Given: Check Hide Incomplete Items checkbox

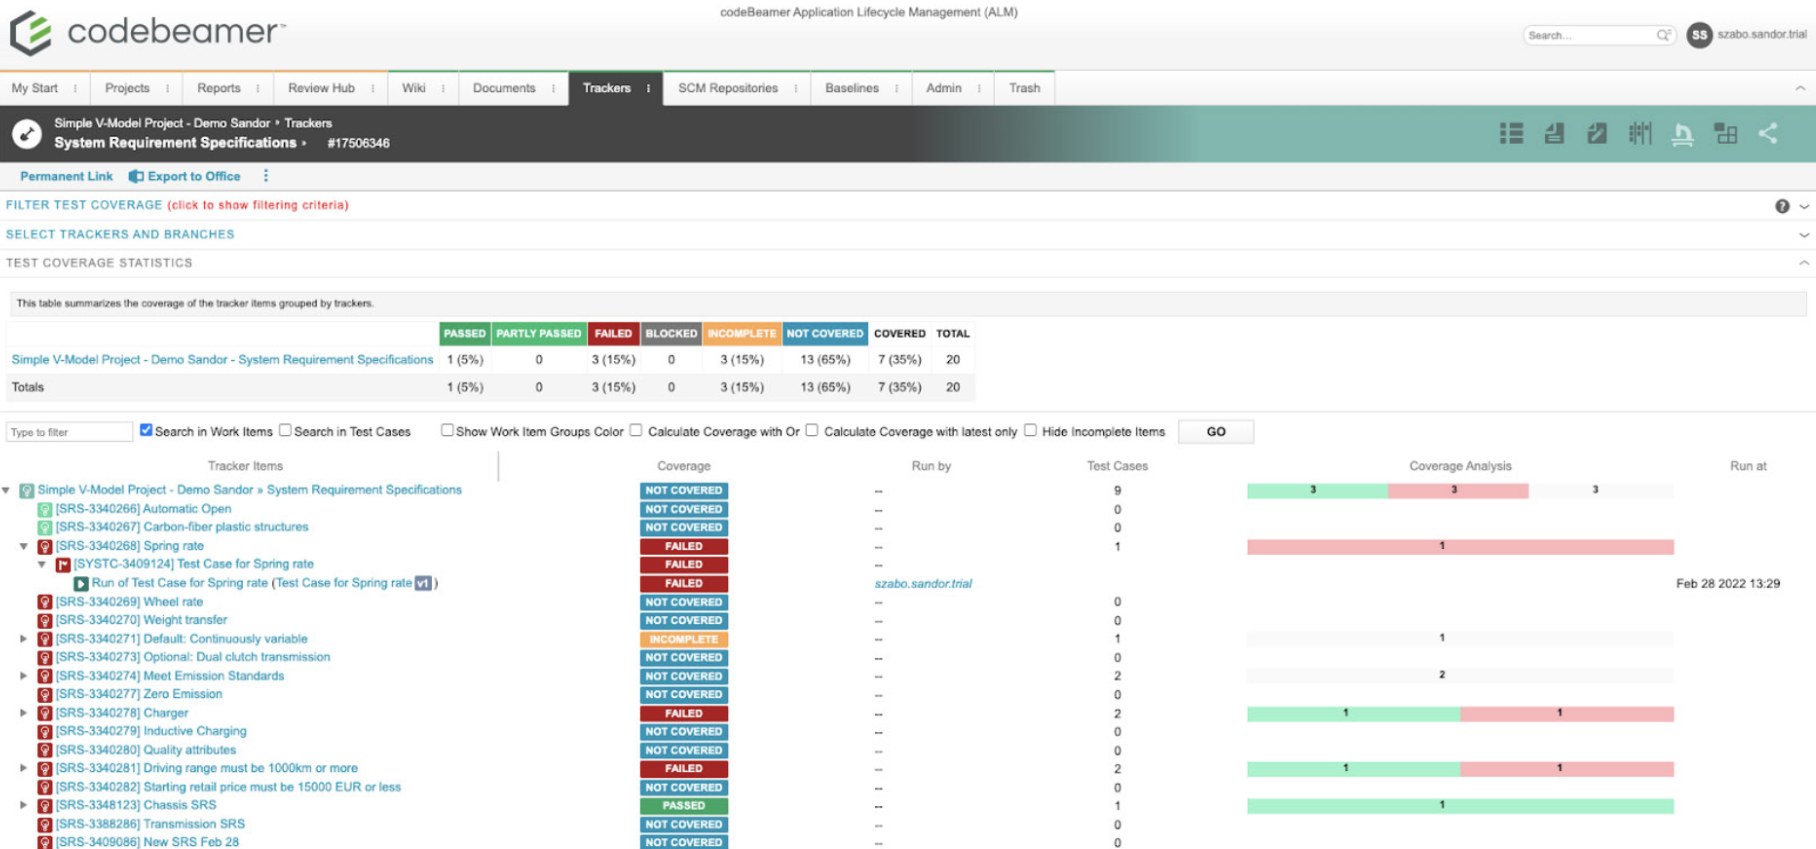Looking at the screenshot, I should pos(1030,430).
